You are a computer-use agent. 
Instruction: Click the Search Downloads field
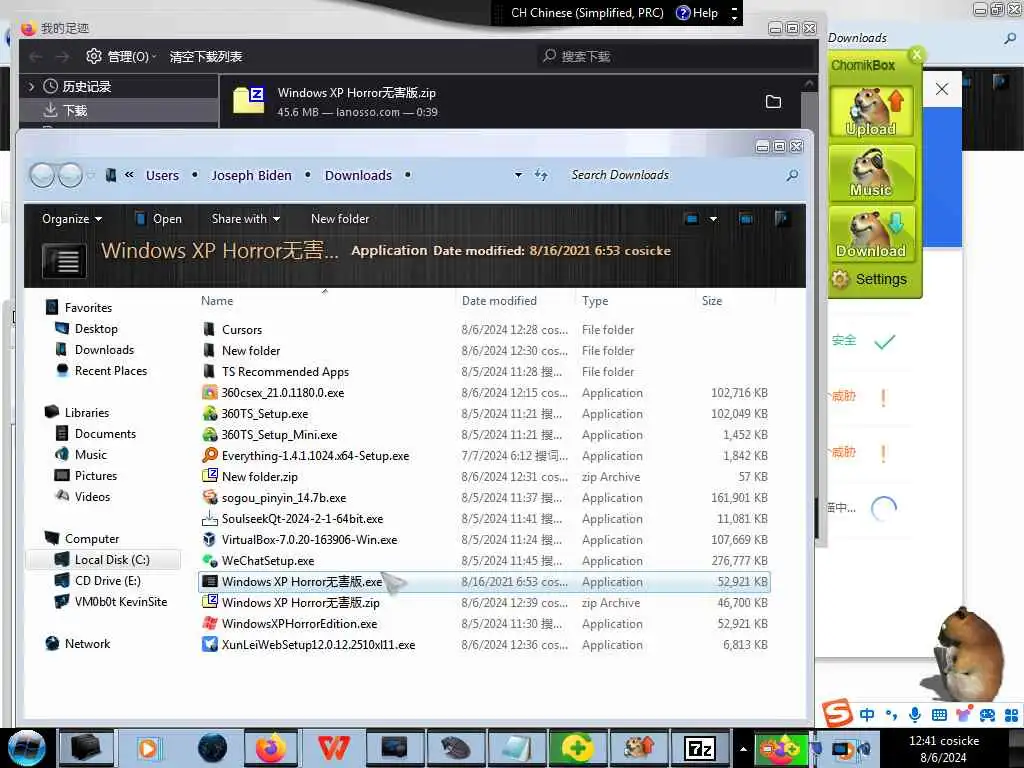pyautogui.click(x=676, y=175)
